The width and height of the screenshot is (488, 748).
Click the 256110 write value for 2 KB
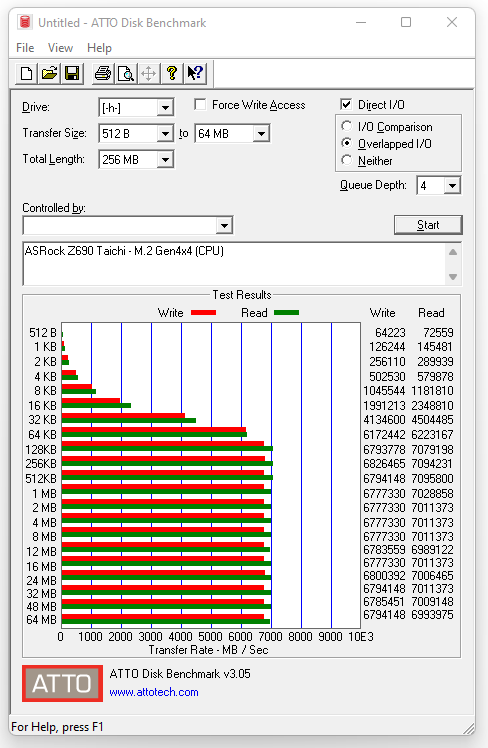click(x=387, y=362)
